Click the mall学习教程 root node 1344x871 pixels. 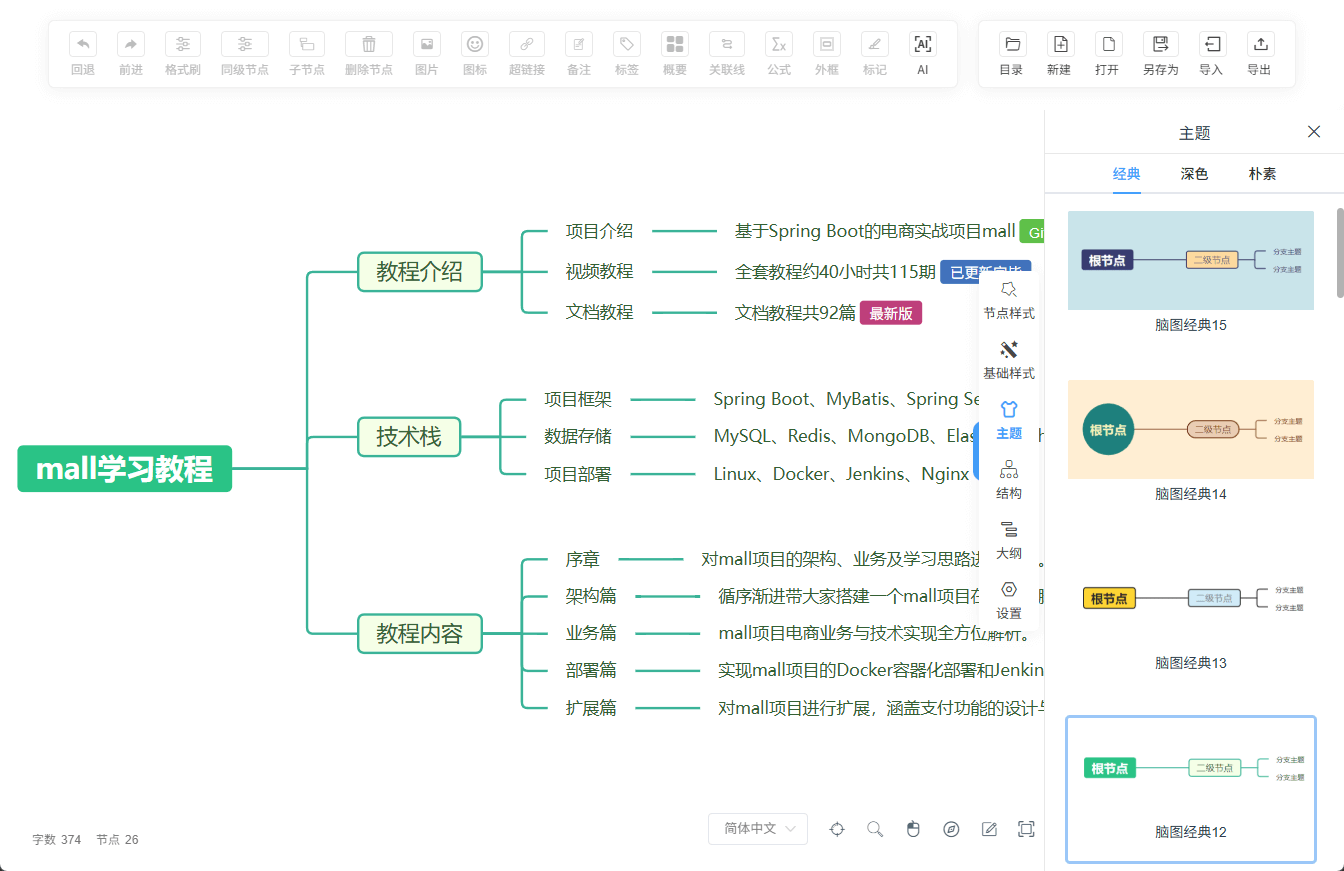tap(125, 469)
